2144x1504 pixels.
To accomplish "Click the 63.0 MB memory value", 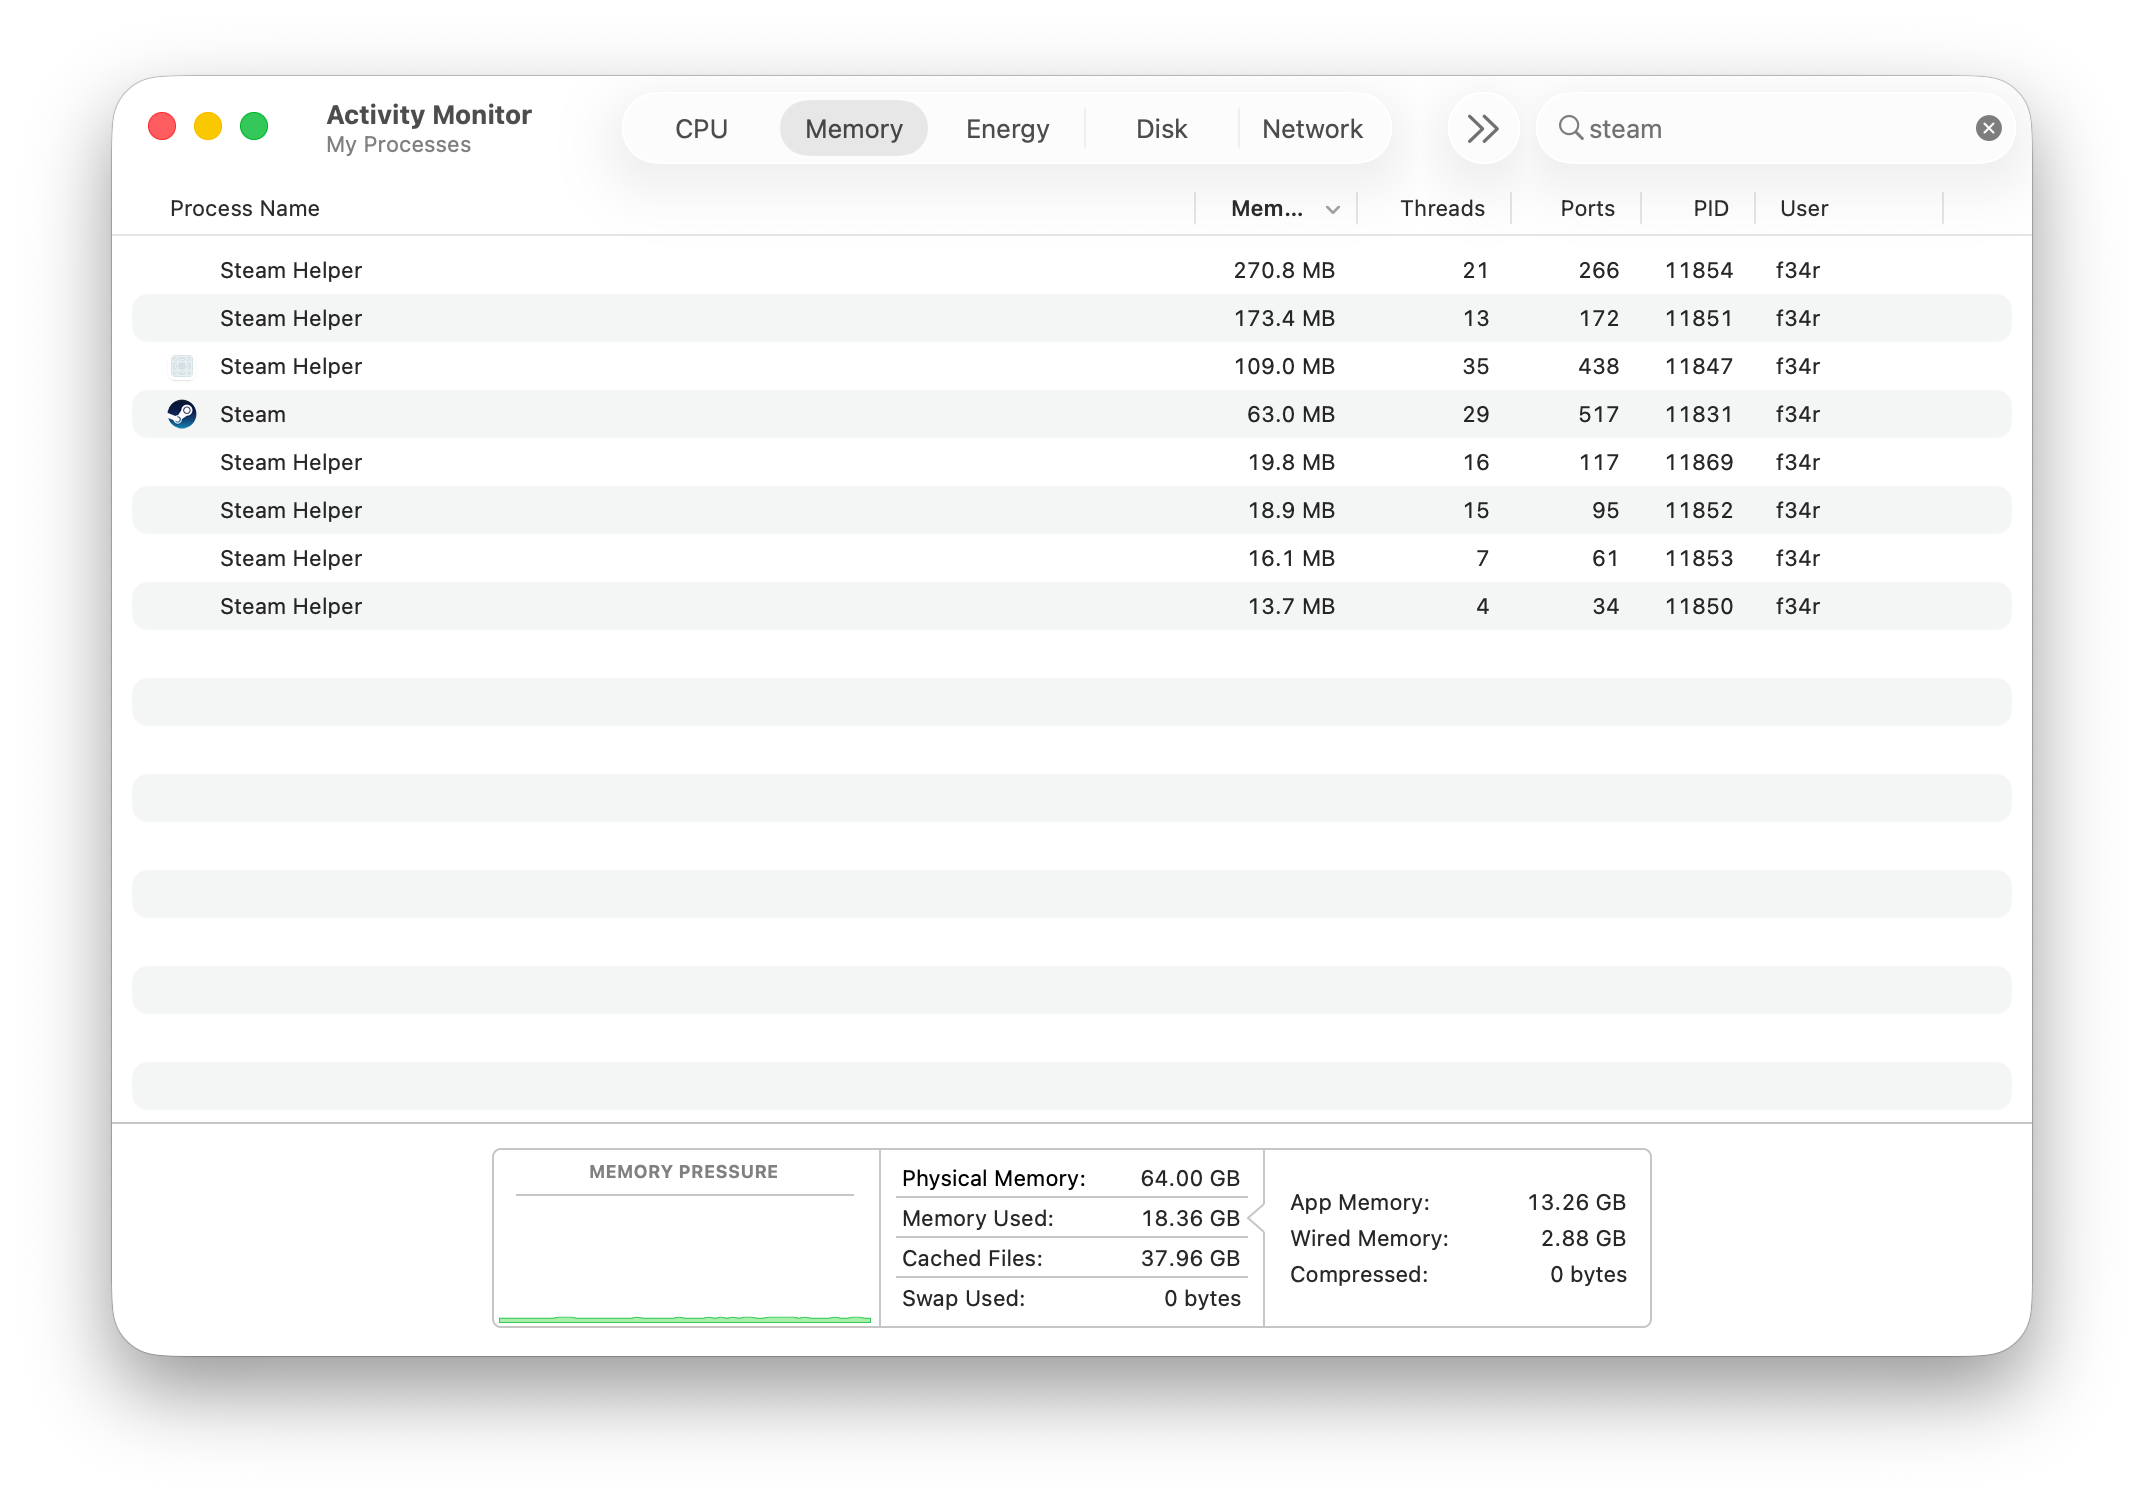I will coord(1291,414).
